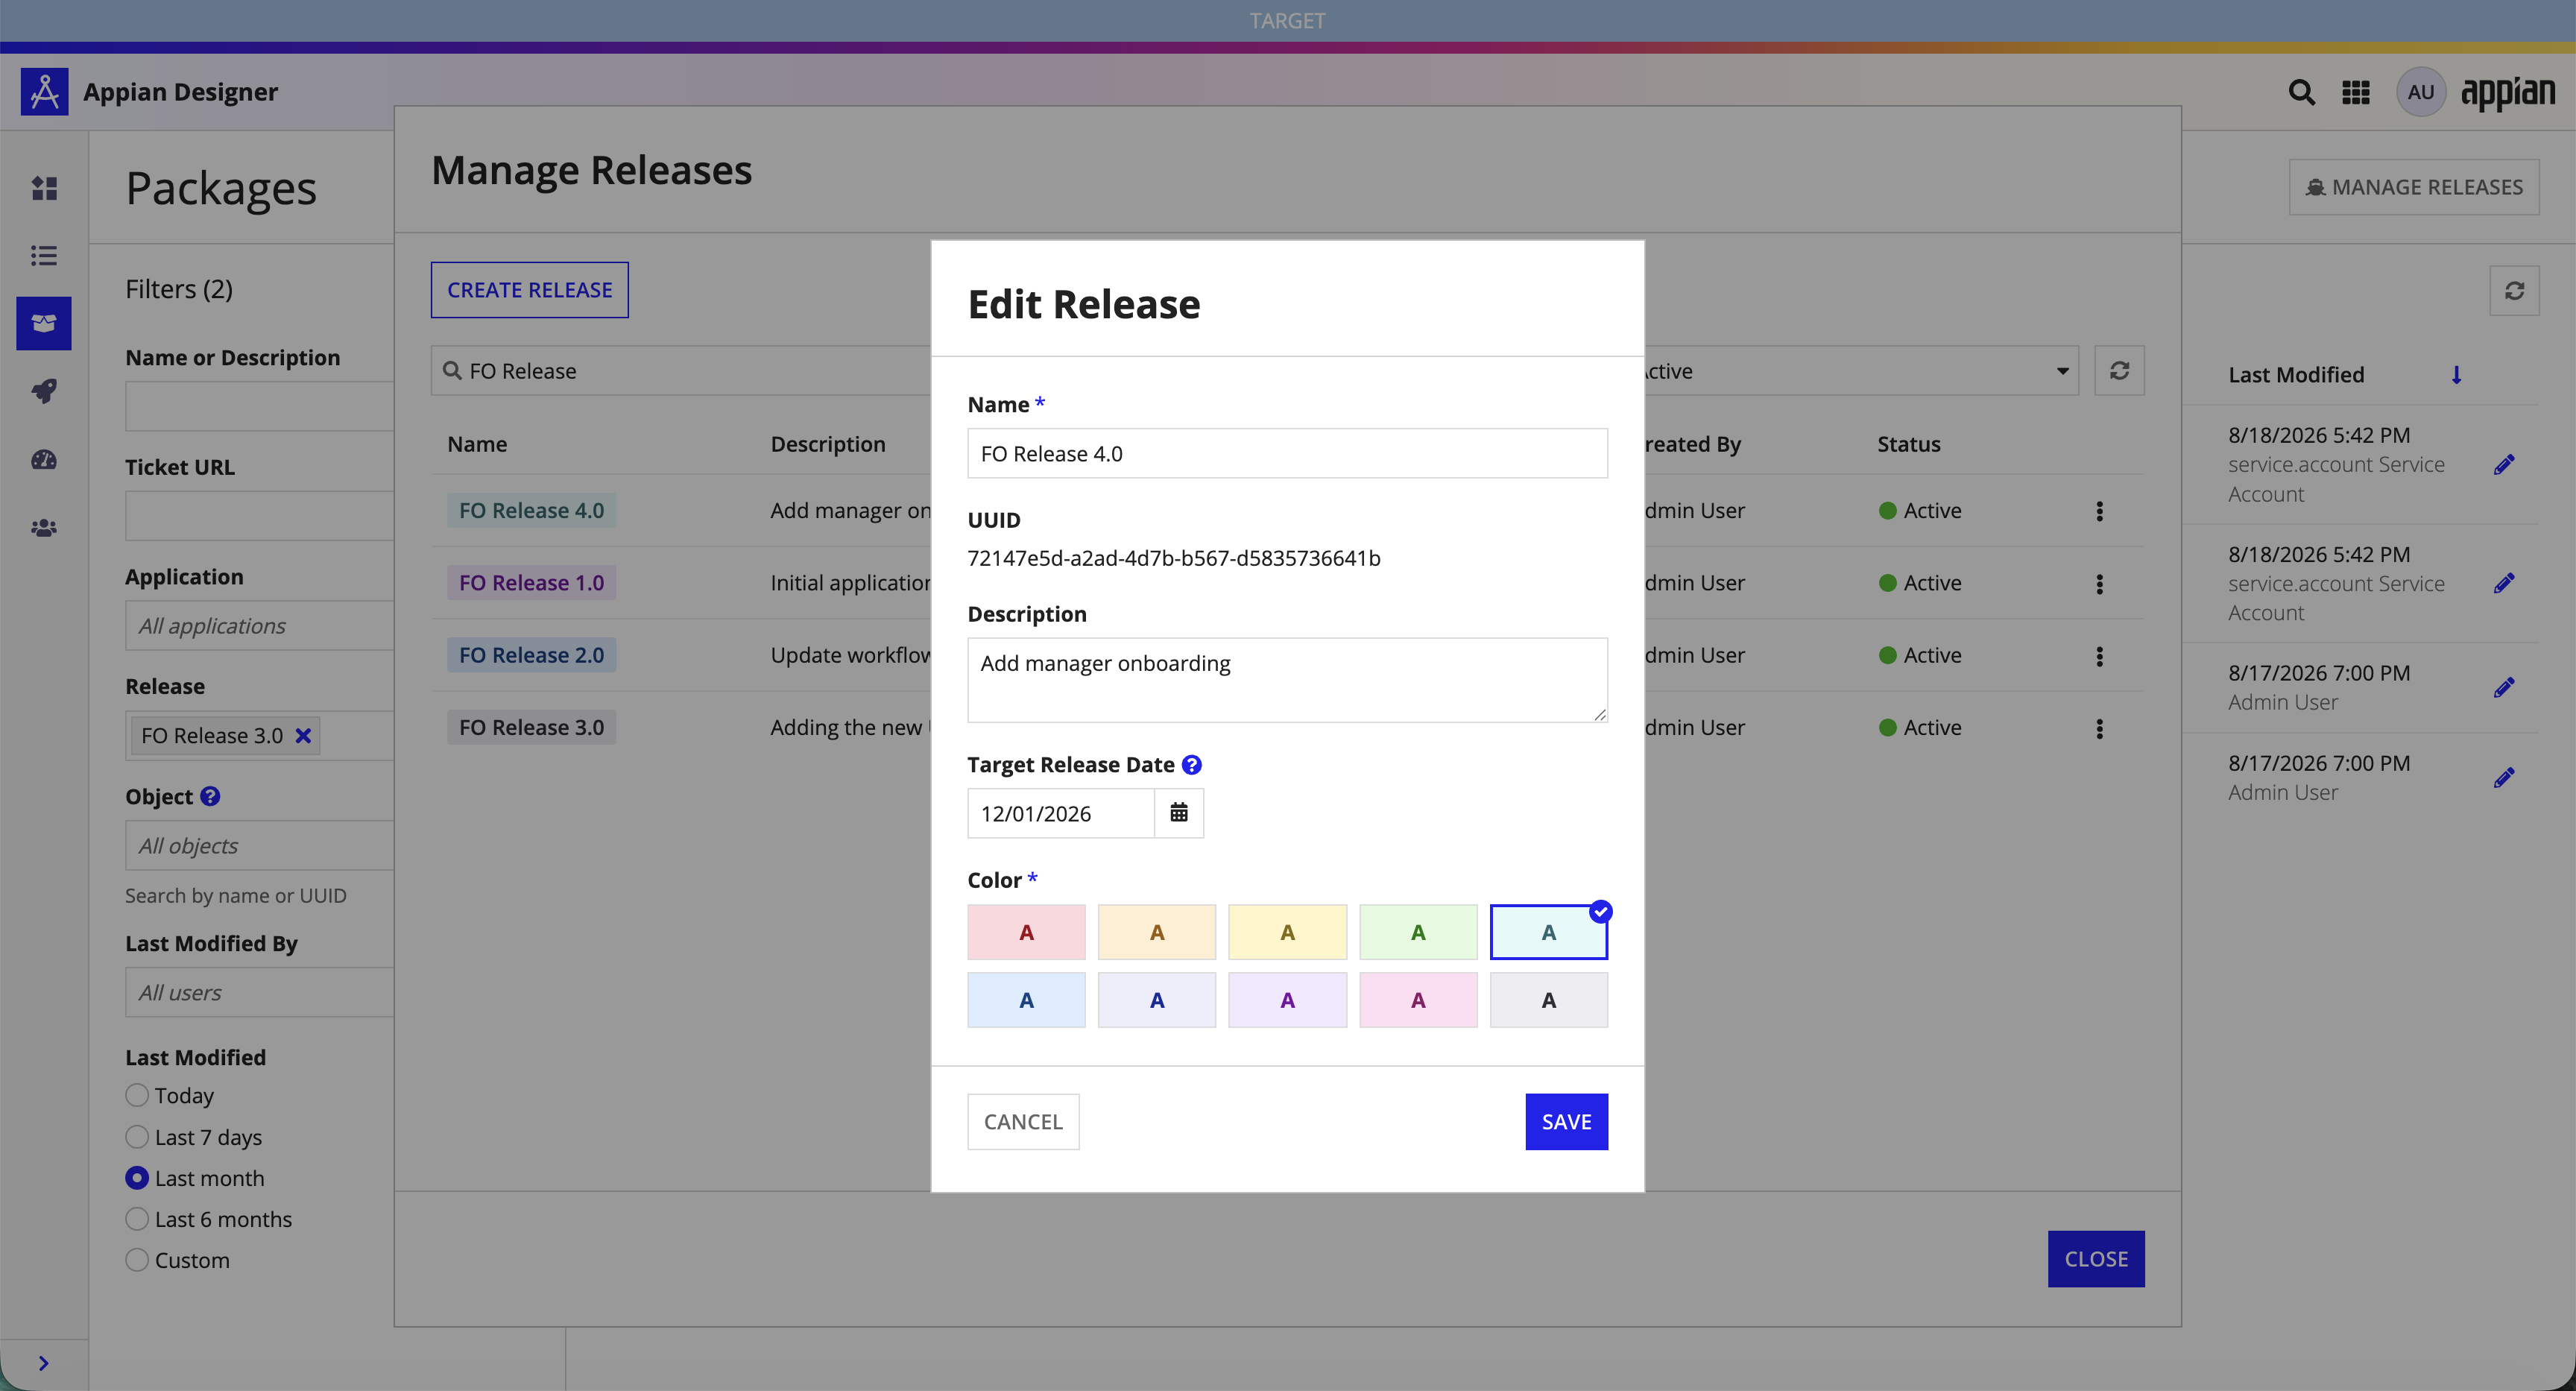
Task: Expand the collapsed left navigation chevron
Action: click(43, 1363)
